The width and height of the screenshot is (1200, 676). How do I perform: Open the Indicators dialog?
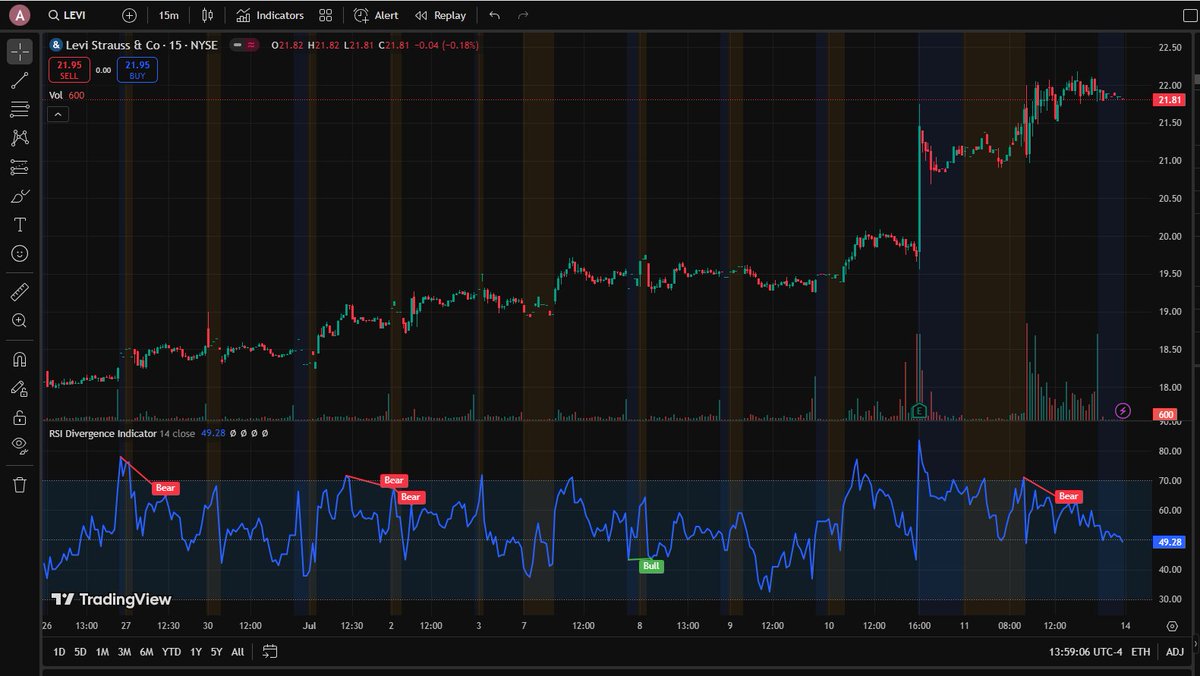pos(270,16)
